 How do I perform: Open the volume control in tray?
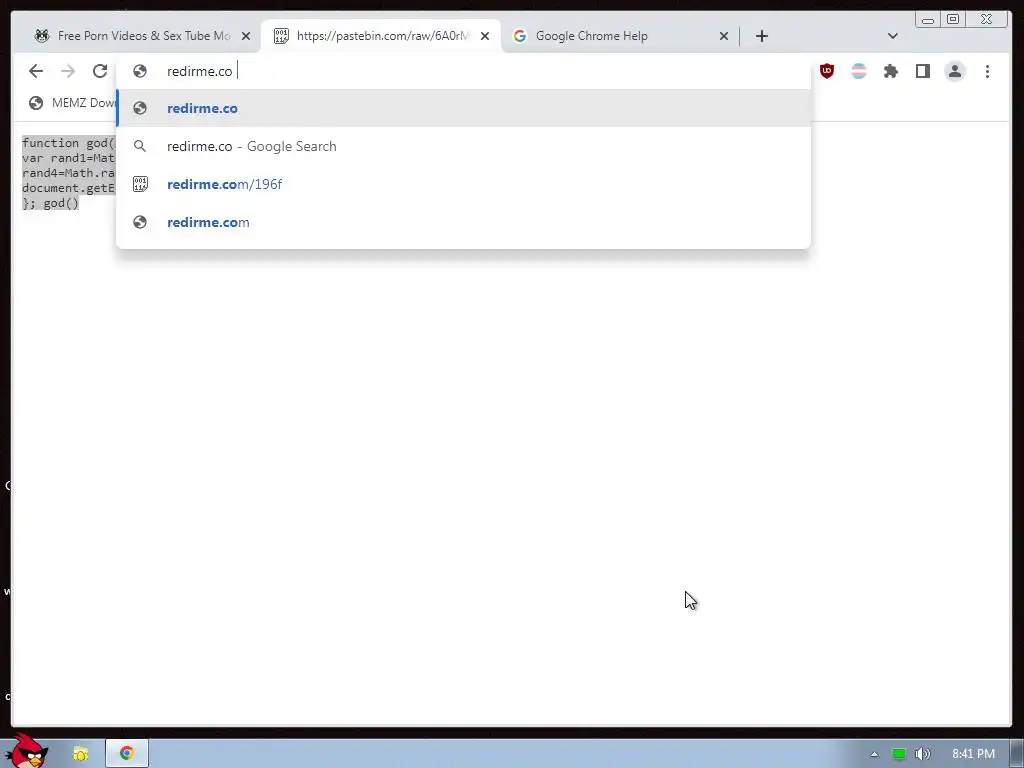922,754
